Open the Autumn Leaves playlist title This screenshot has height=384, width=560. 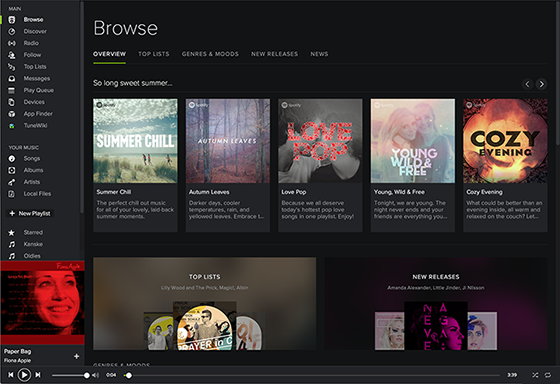pyautogui.click(x=209, y=192)
